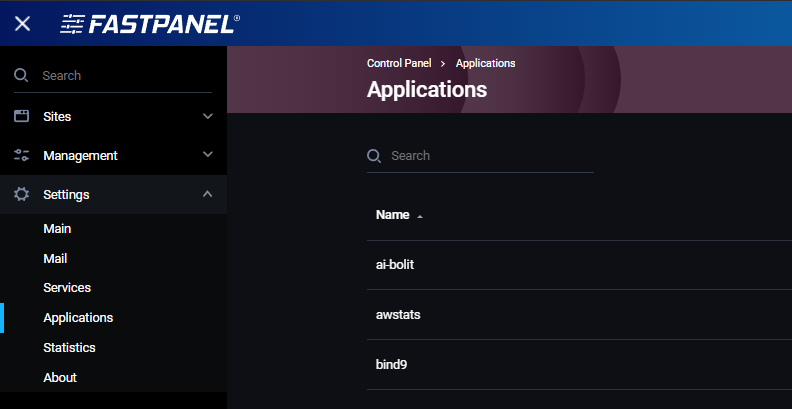Open the Main settings page
Viewport: 792px width, 409px height.
(57, 229)
